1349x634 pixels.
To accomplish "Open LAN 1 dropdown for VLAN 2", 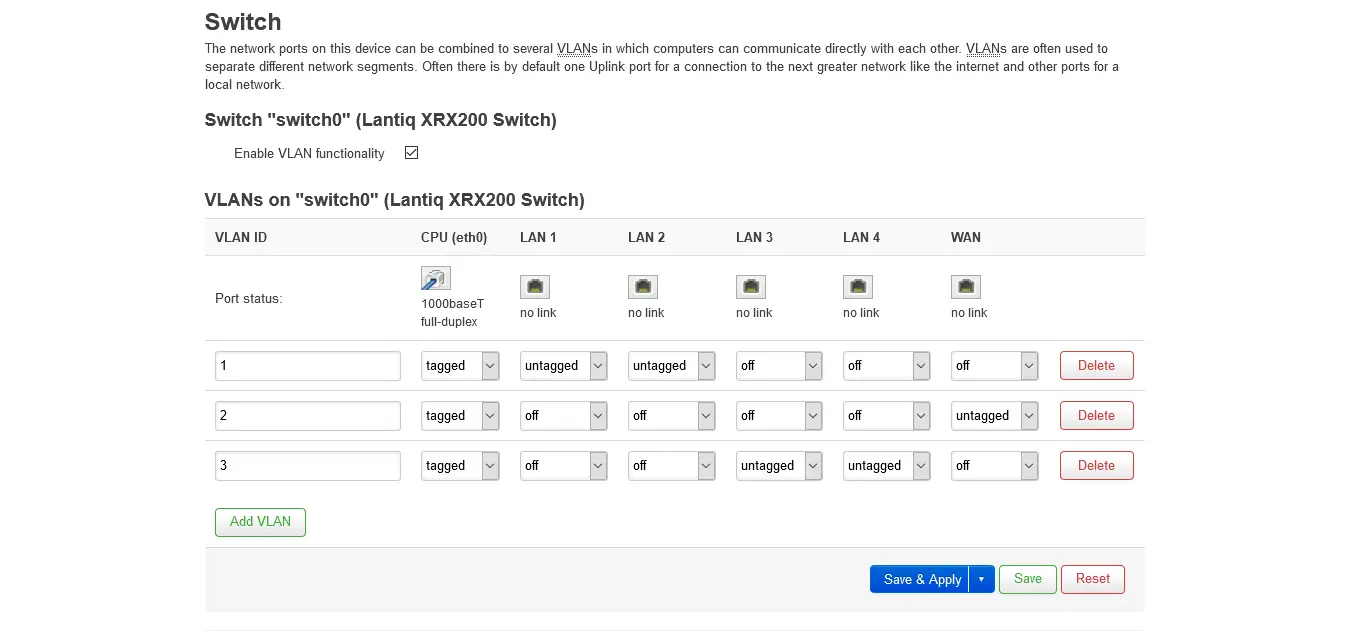I will click(563, 416).
